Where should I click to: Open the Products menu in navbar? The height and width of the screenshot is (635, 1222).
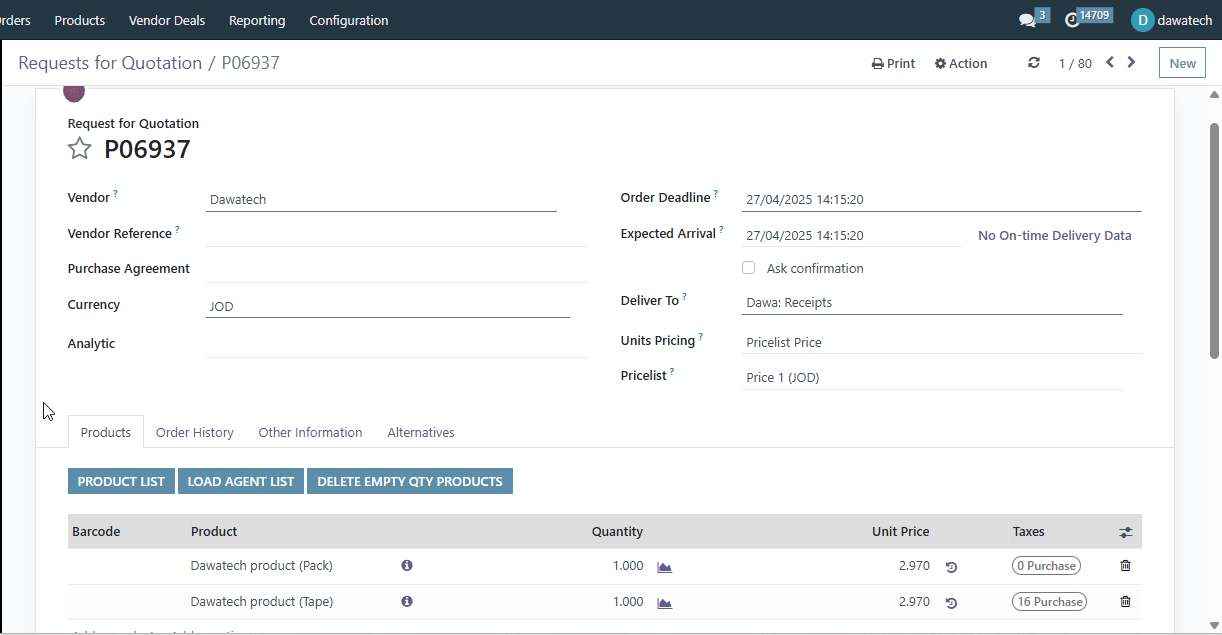[80, 20]
